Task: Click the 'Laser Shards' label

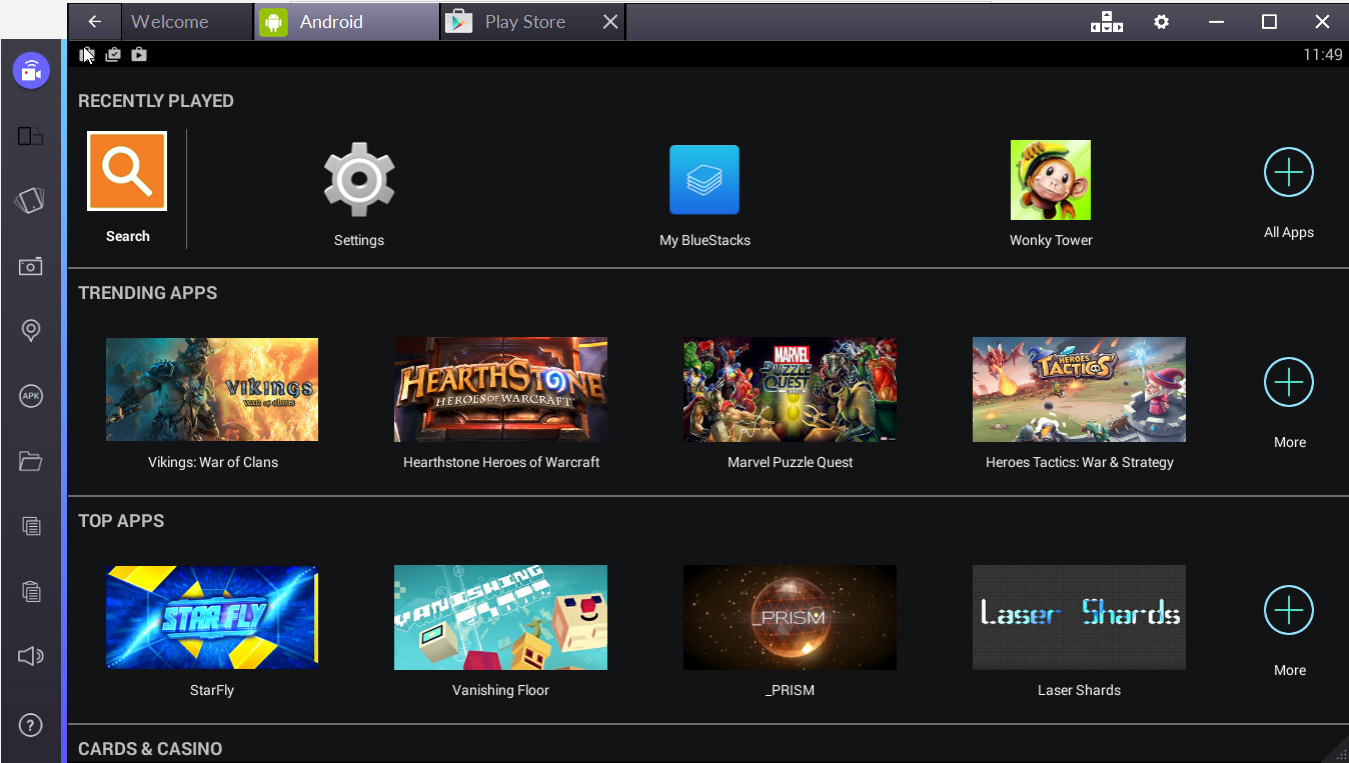Action: click(1079, 690)
